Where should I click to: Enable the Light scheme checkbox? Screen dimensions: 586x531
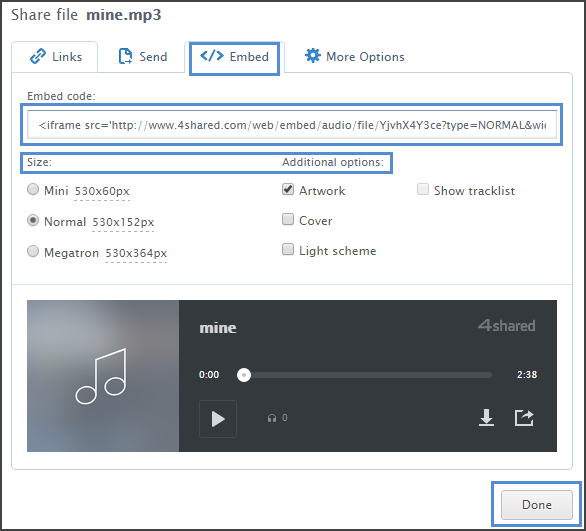point(288,249)
